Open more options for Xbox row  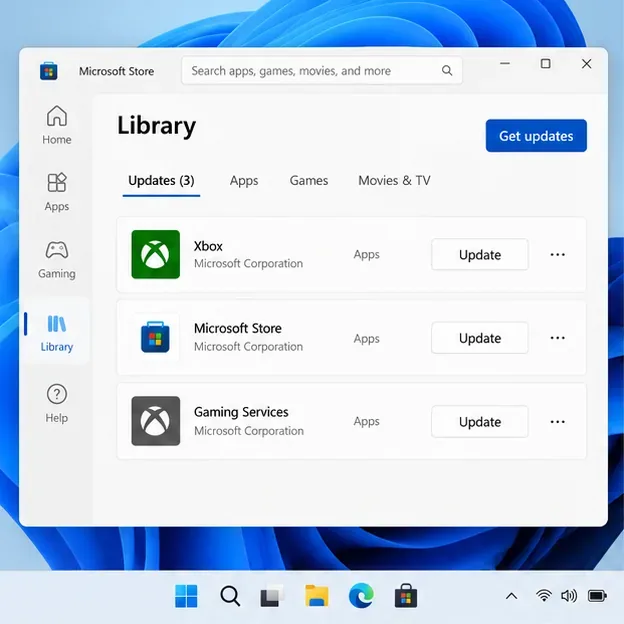tap(557, 254)
